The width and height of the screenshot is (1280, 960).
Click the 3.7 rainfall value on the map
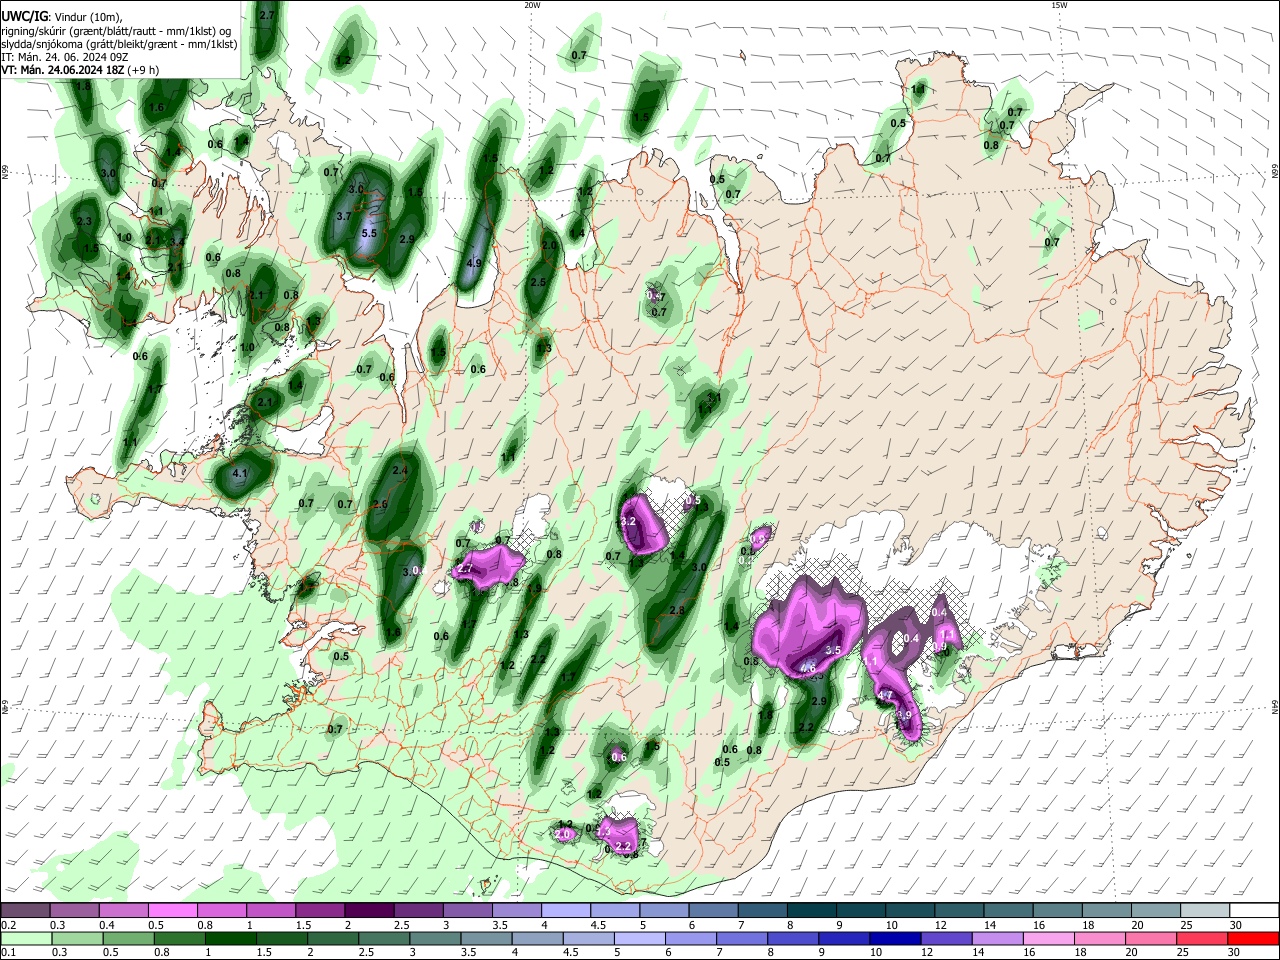pyautogui.click(x=344, y=216)
